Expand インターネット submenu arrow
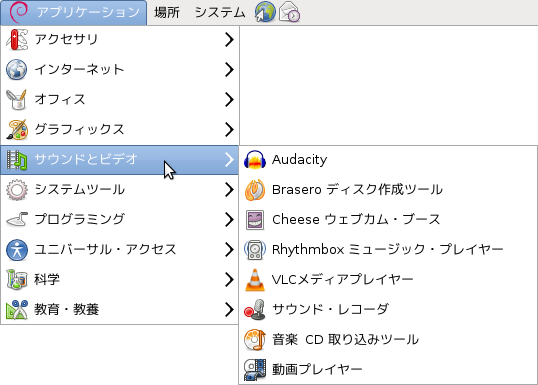 [x=229, y=69]
